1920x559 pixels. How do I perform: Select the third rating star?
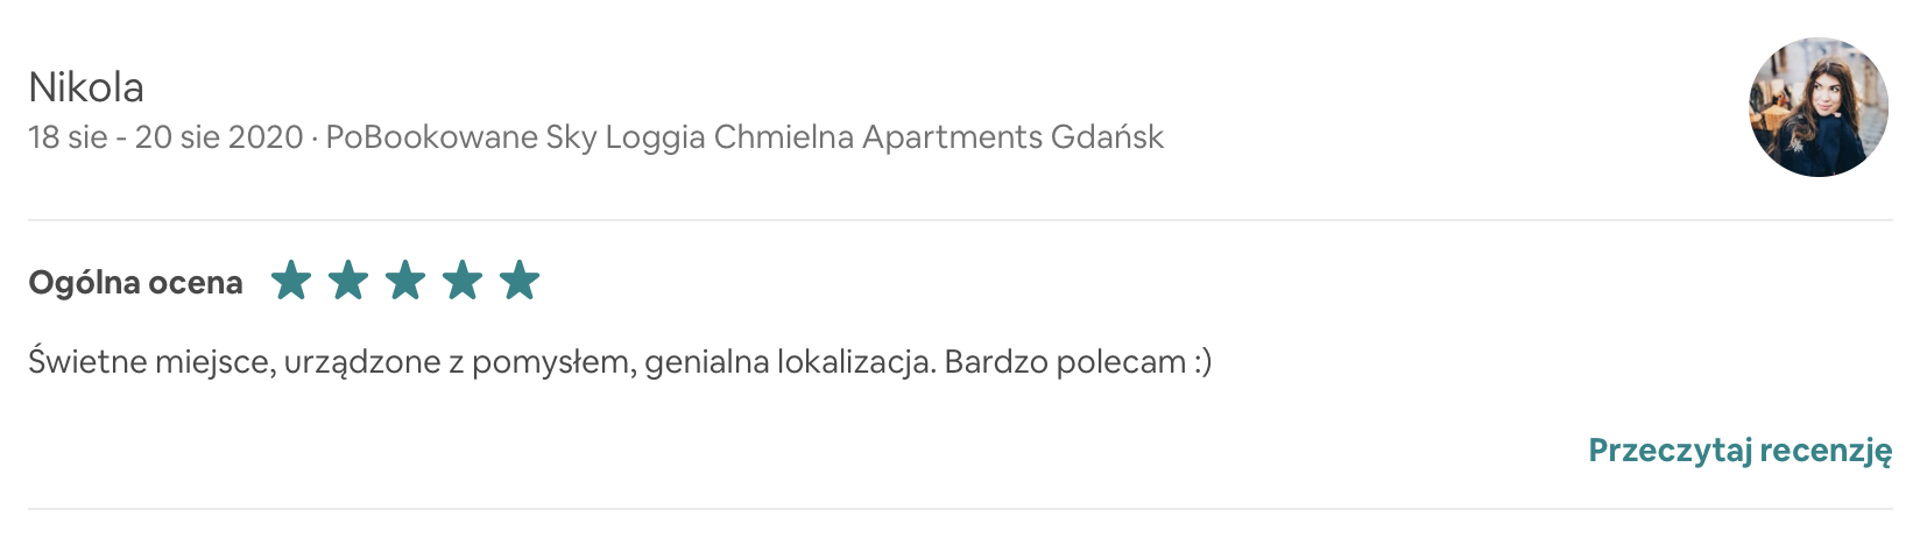pos(405,281)
